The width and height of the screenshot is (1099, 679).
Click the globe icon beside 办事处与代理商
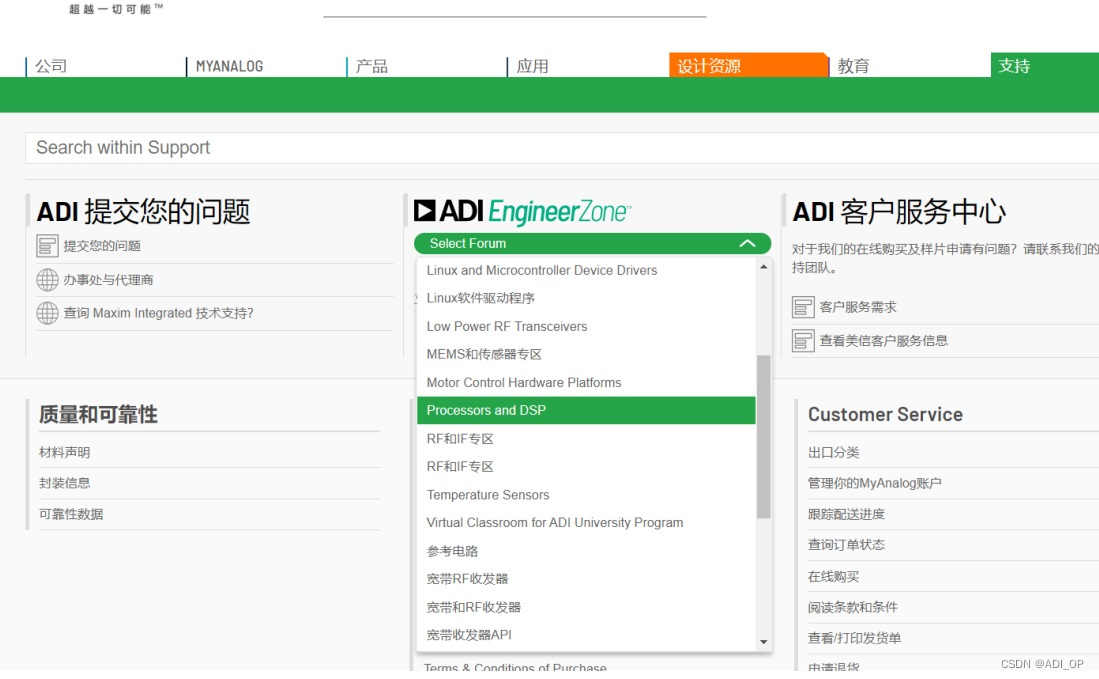click(x=47, y=280)
